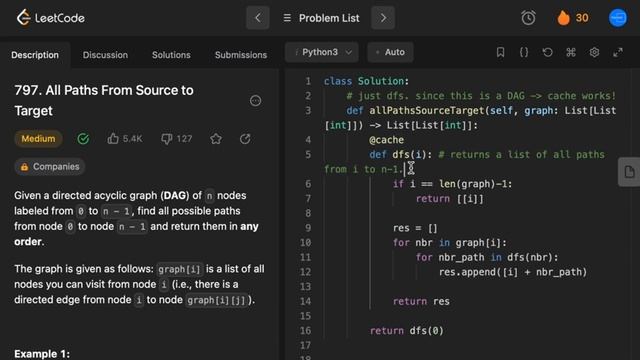Open the Companies tag
640x360 pixels.
49,167
